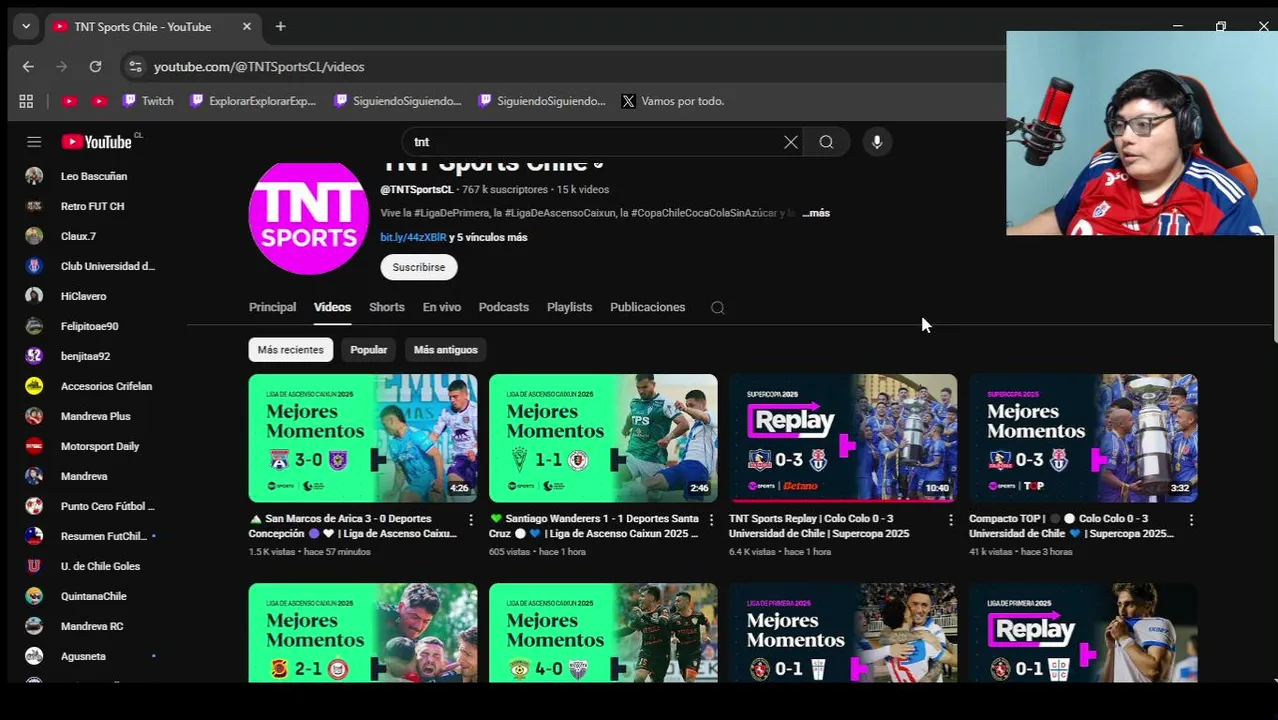Expand channel description with ...más
This screenshot has height=720, width=1278.
816,213
